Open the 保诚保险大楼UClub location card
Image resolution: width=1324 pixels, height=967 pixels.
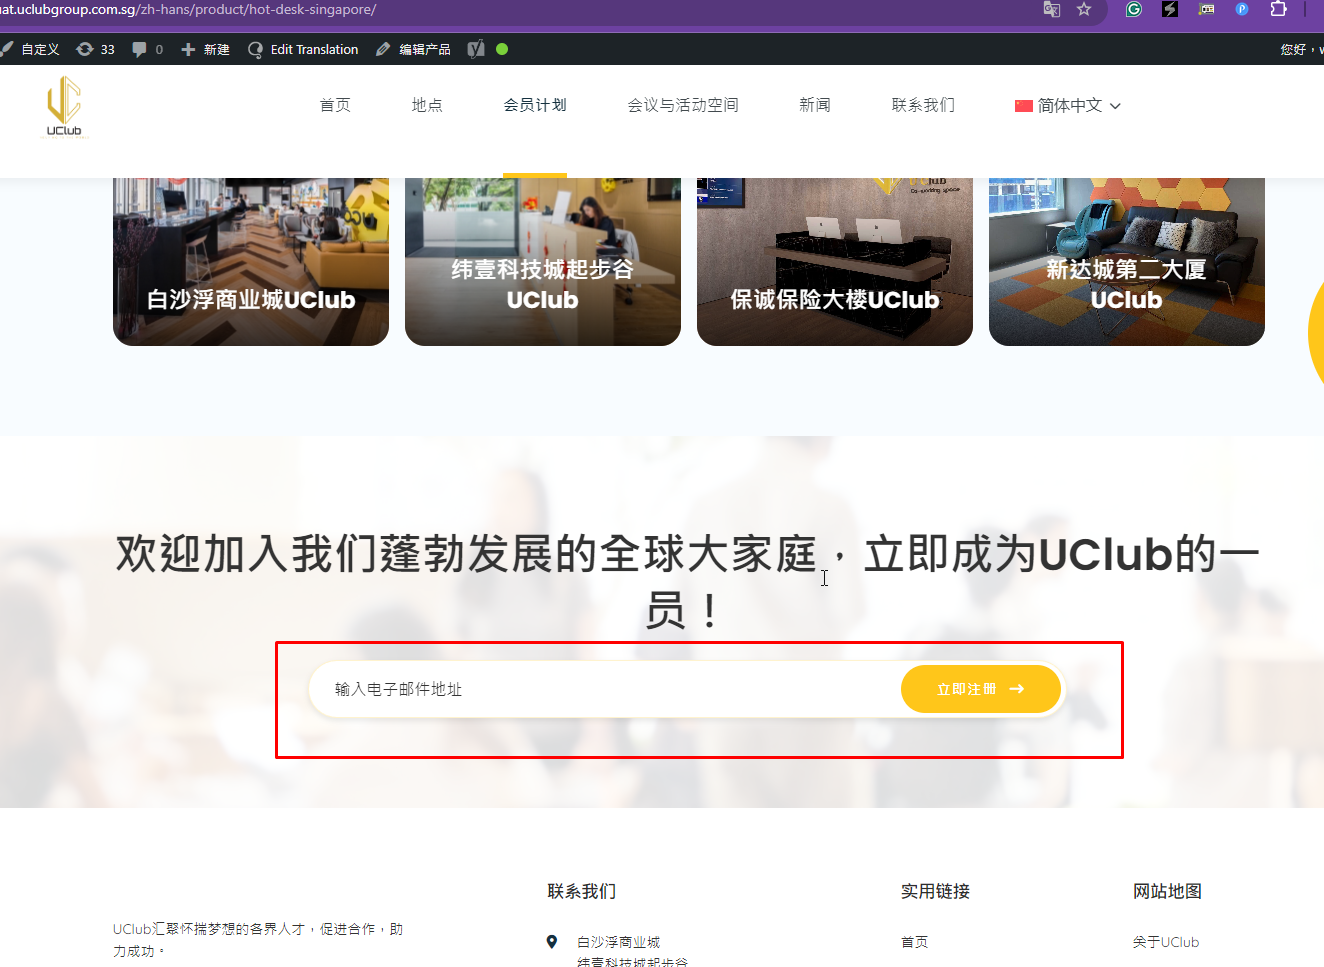point(835,262)
